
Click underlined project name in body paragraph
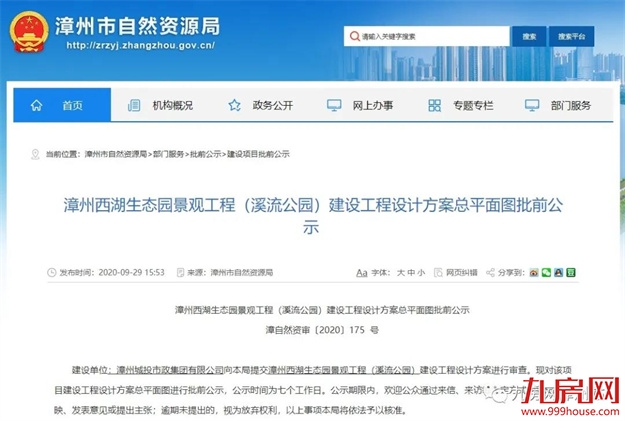coord(343,370)
